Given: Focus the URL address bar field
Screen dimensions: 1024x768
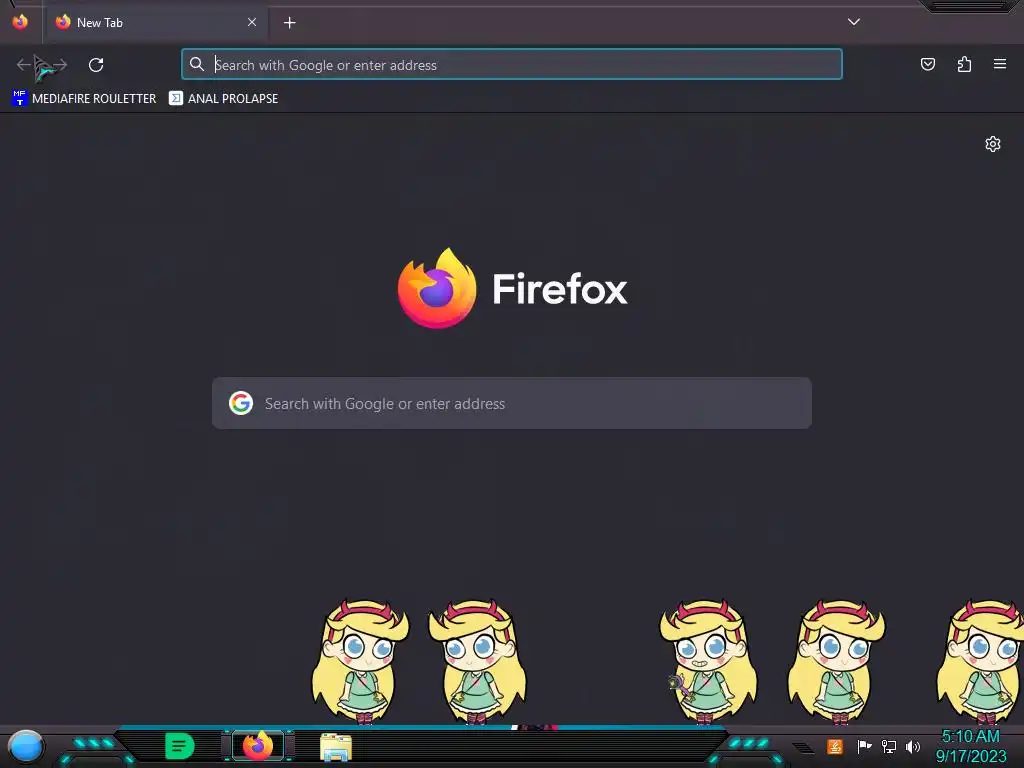Looking at the screenshot, I should (x=511, y=65).
